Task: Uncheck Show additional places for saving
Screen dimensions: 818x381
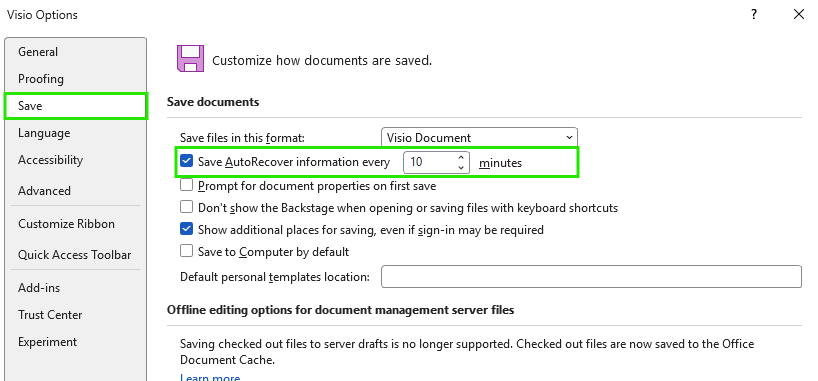Action: pos(186,229)
